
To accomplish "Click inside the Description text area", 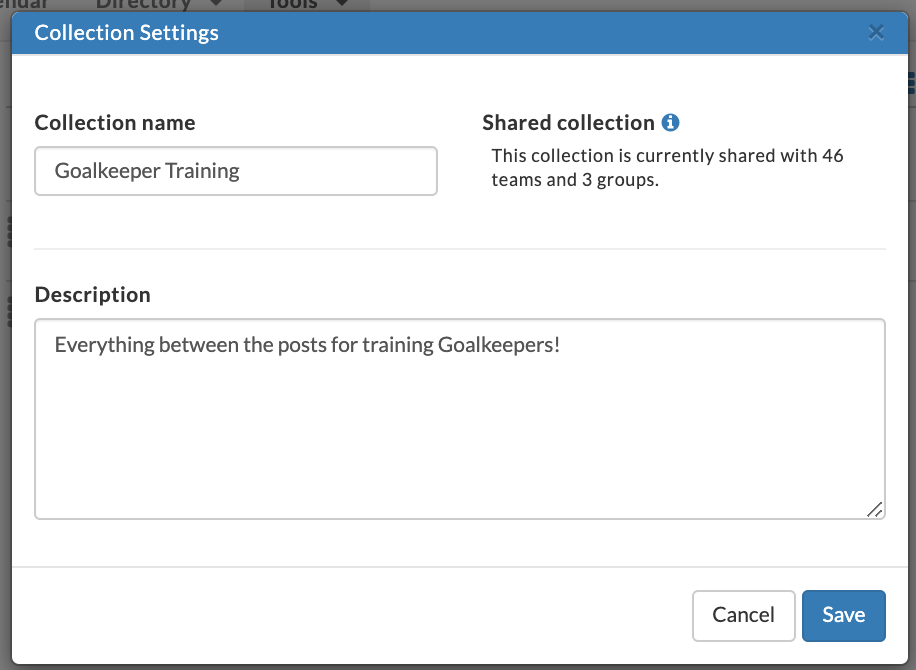I will [x=460, y=419].
